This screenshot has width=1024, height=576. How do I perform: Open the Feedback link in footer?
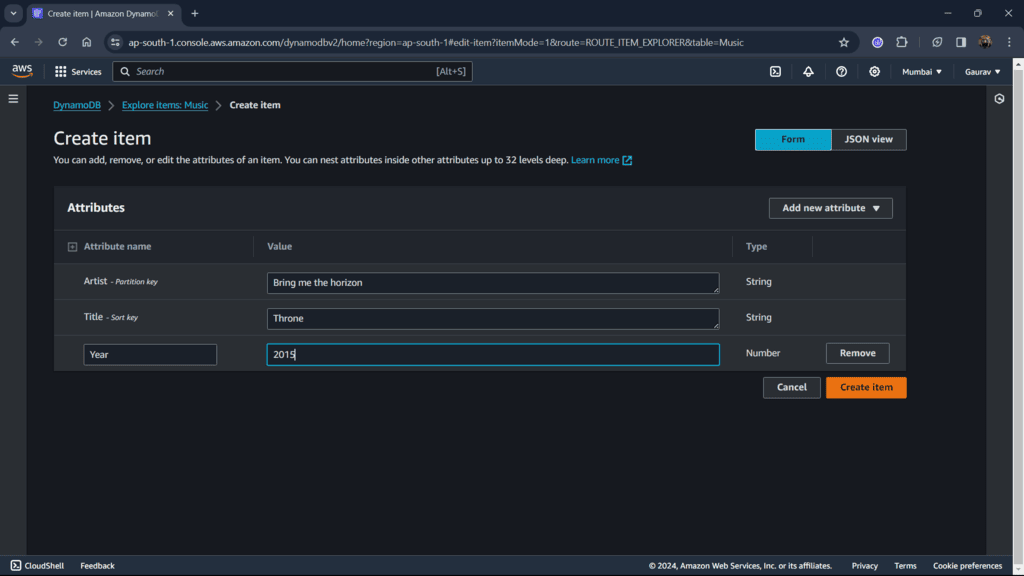97,566
